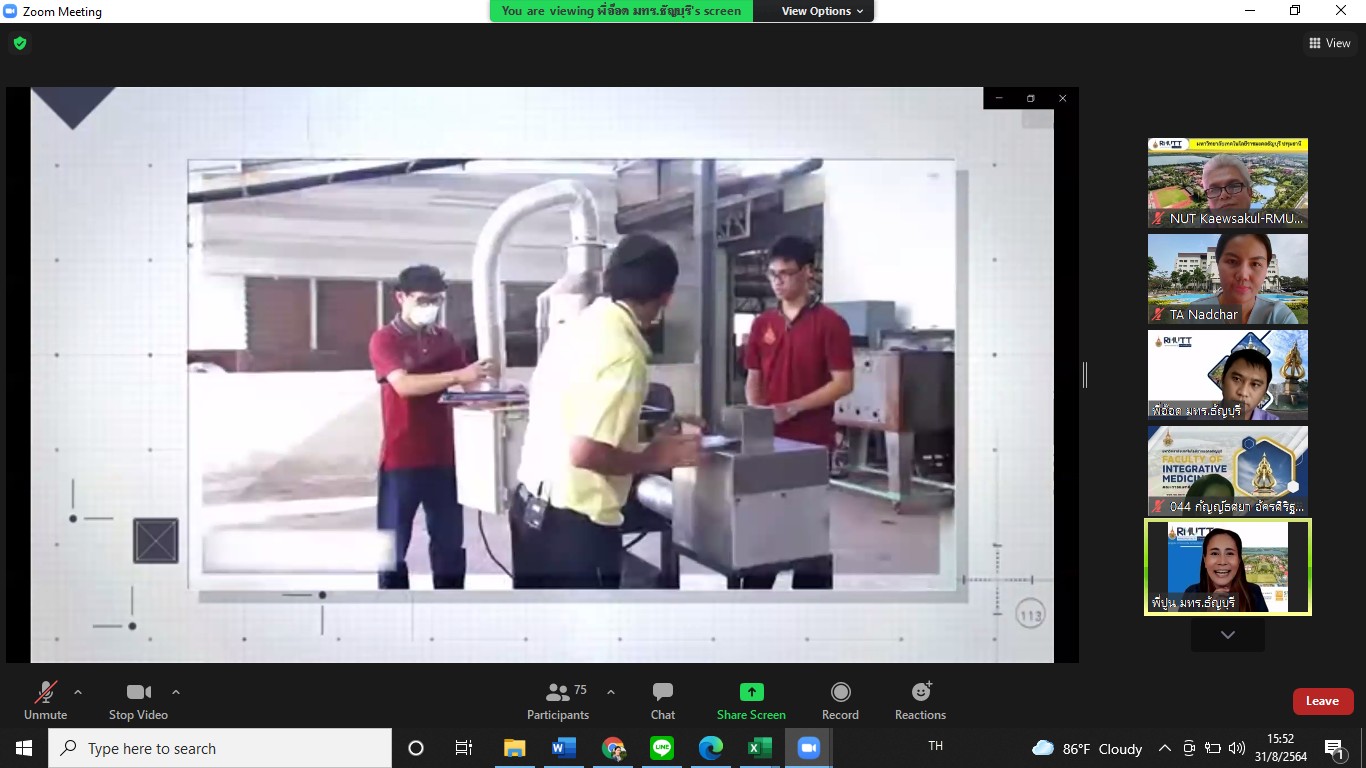Image resolution: width=1366 pixels, height=768 pixels.
Task: Open the LINE app in taskbar
Action: click(x=662, y=748)
